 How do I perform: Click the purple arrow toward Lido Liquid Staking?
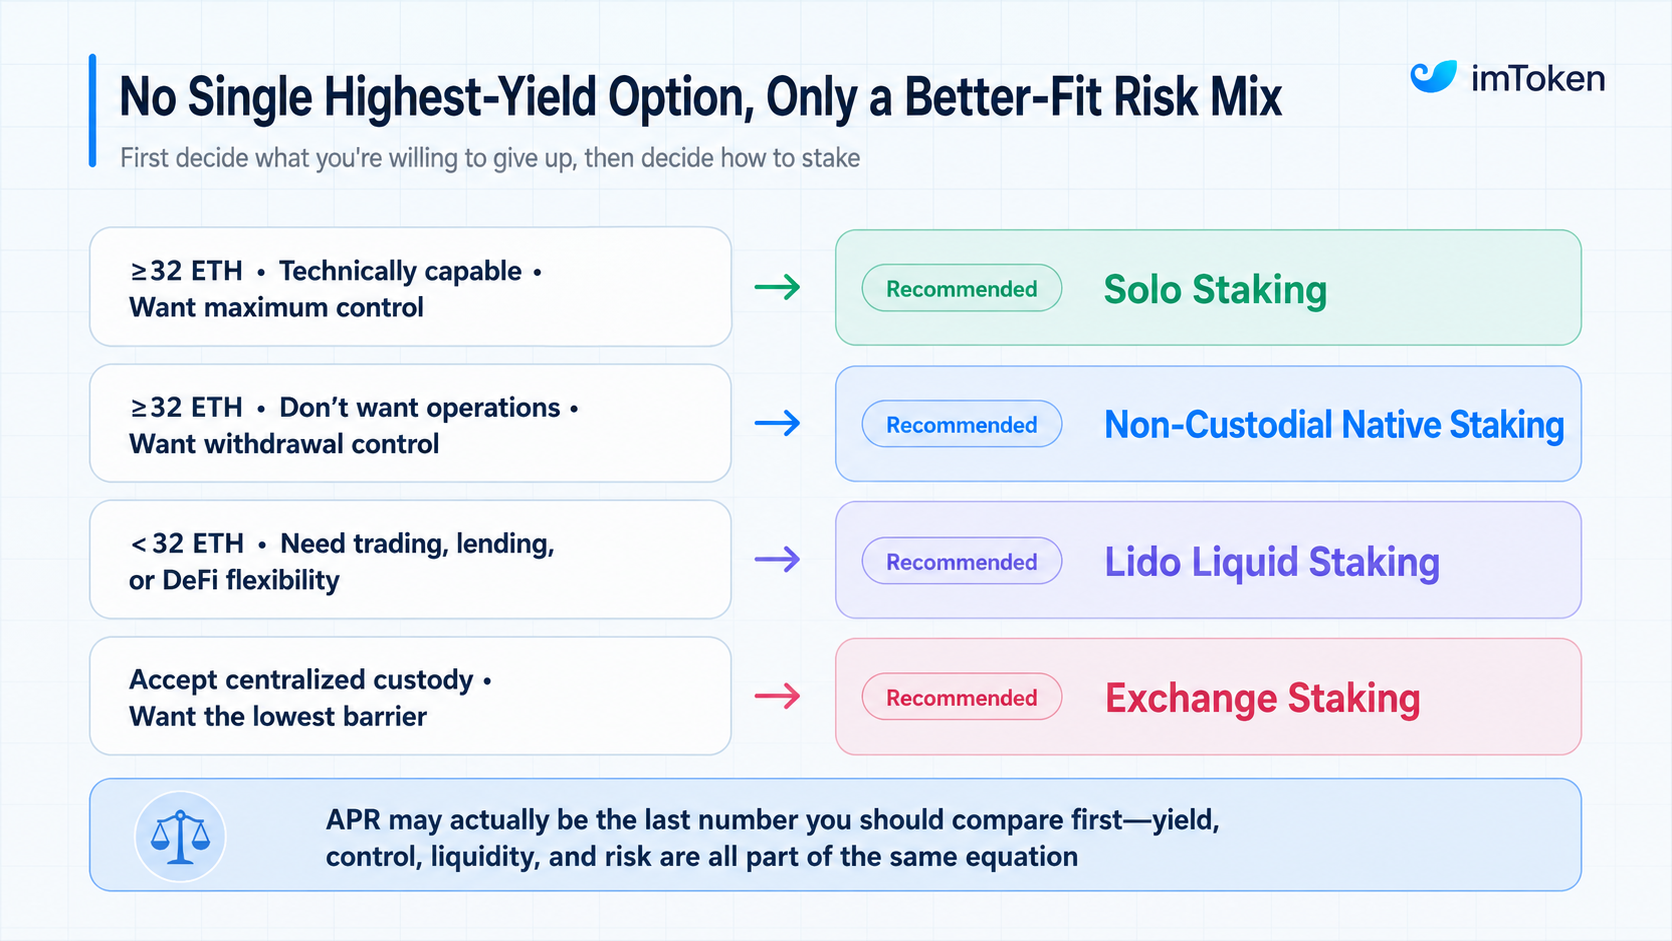pyautogui.click(x=777, y=560)
